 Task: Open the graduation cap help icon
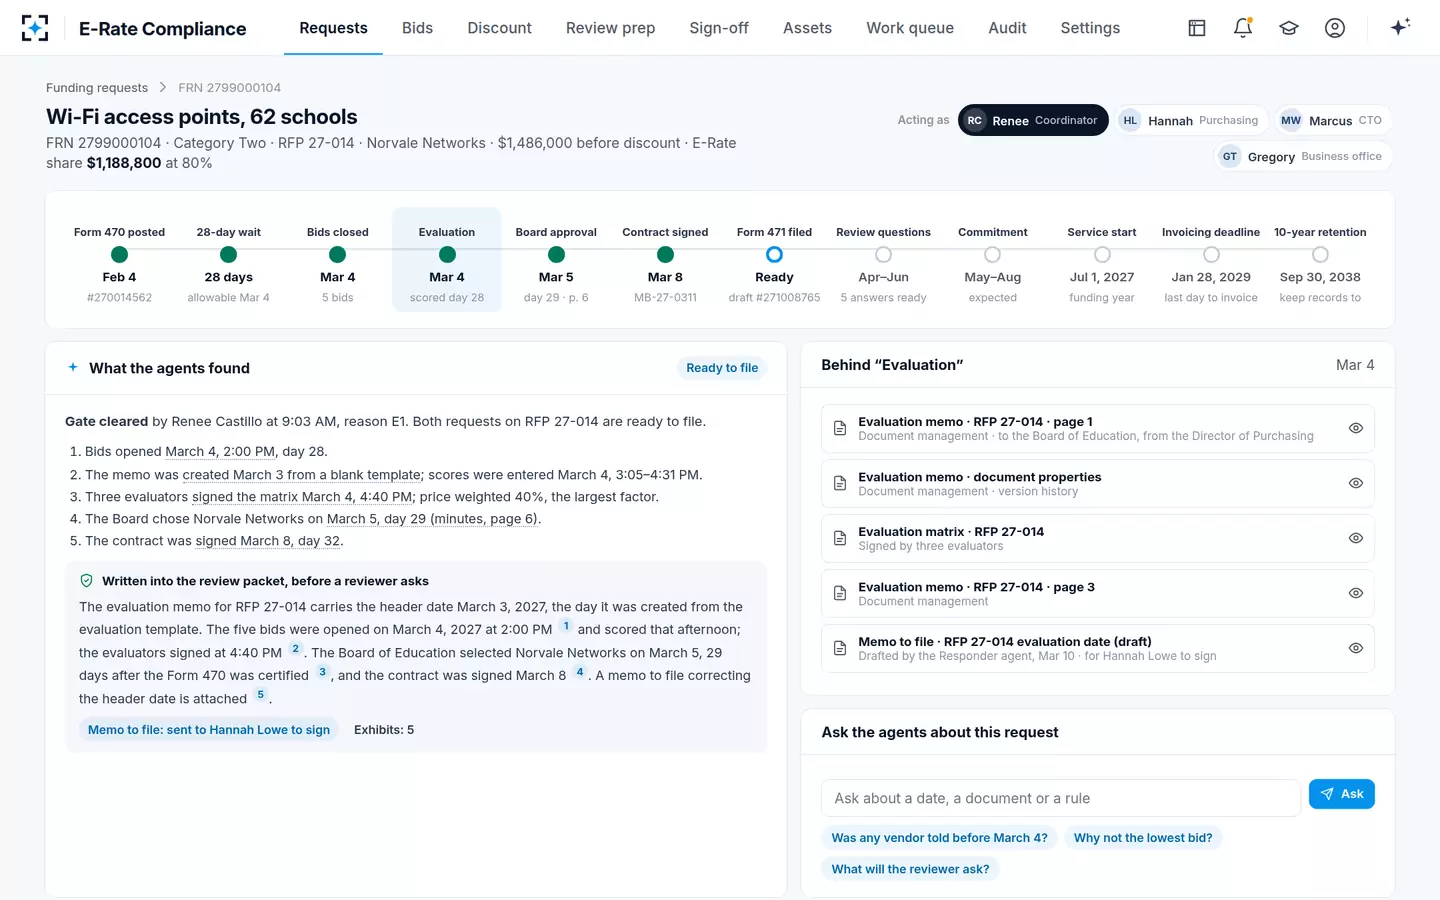[x=1289, y=28]
